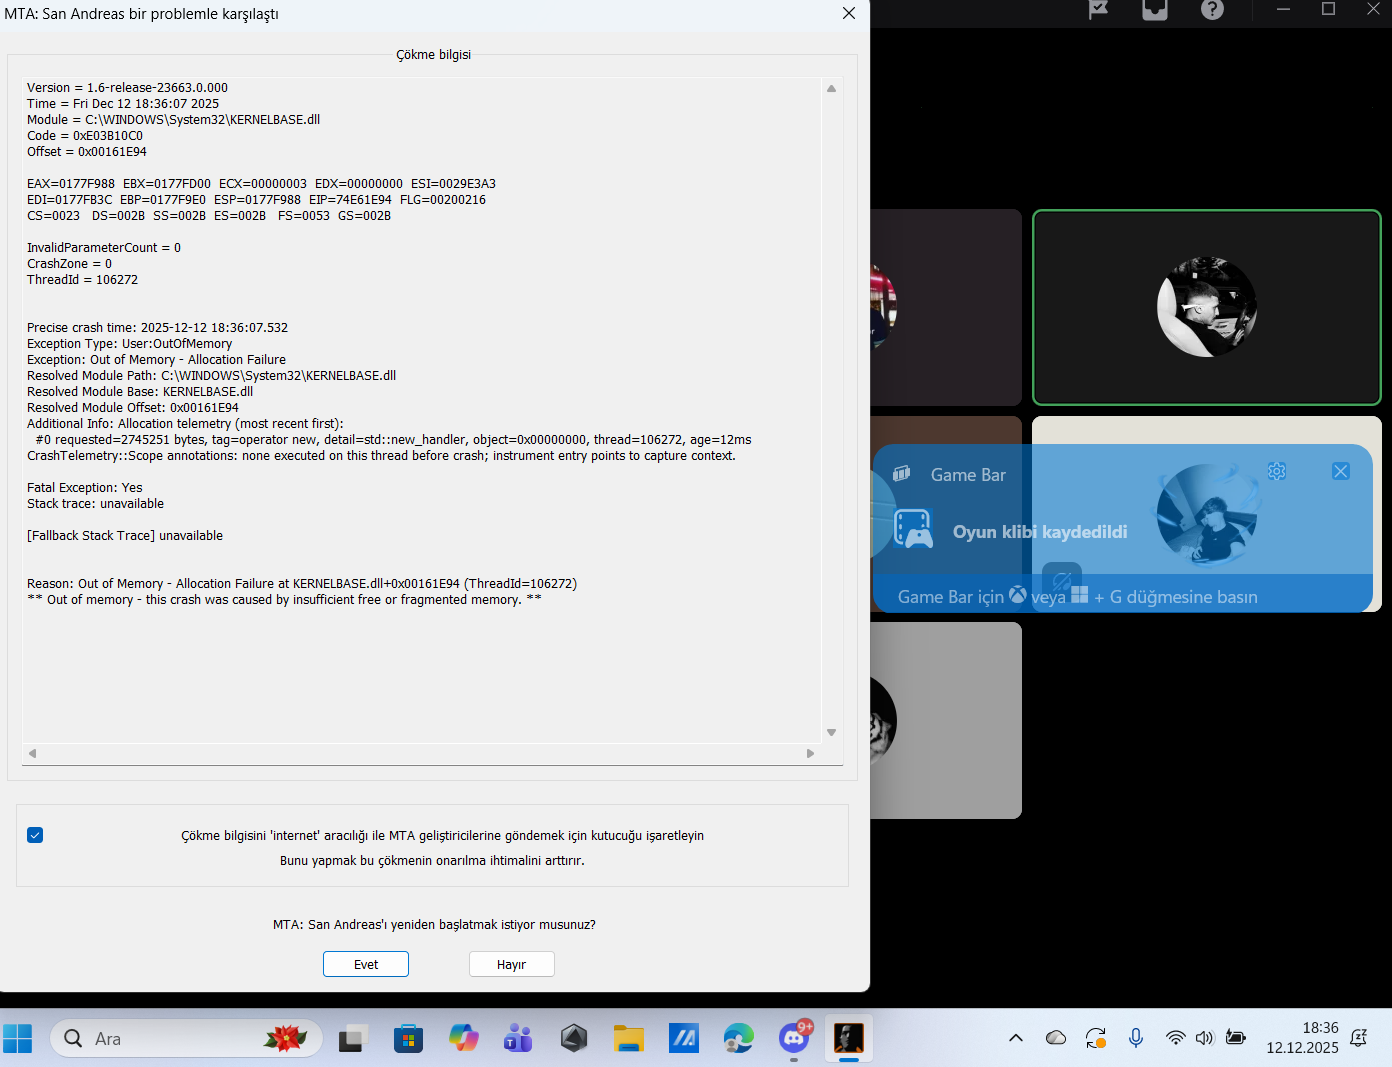This screenshot has height=1067, width=1392.
Task: Click the 'InvalidParameterCount = 0' line
Action: tap(104, 248)
